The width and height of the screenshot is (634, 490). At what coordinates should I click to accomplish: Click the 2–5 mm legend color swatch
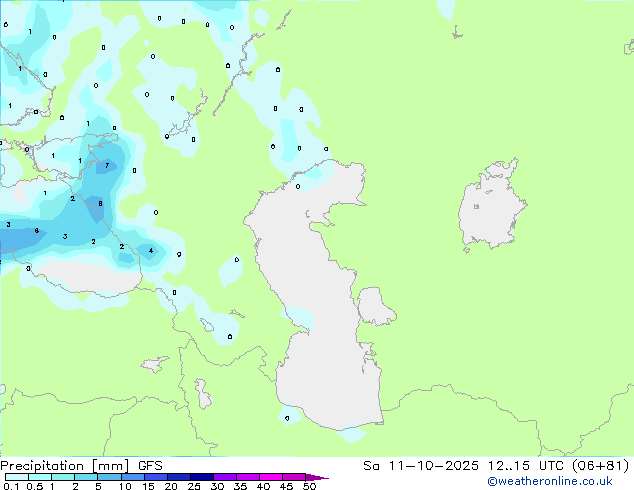coord(86,477)
